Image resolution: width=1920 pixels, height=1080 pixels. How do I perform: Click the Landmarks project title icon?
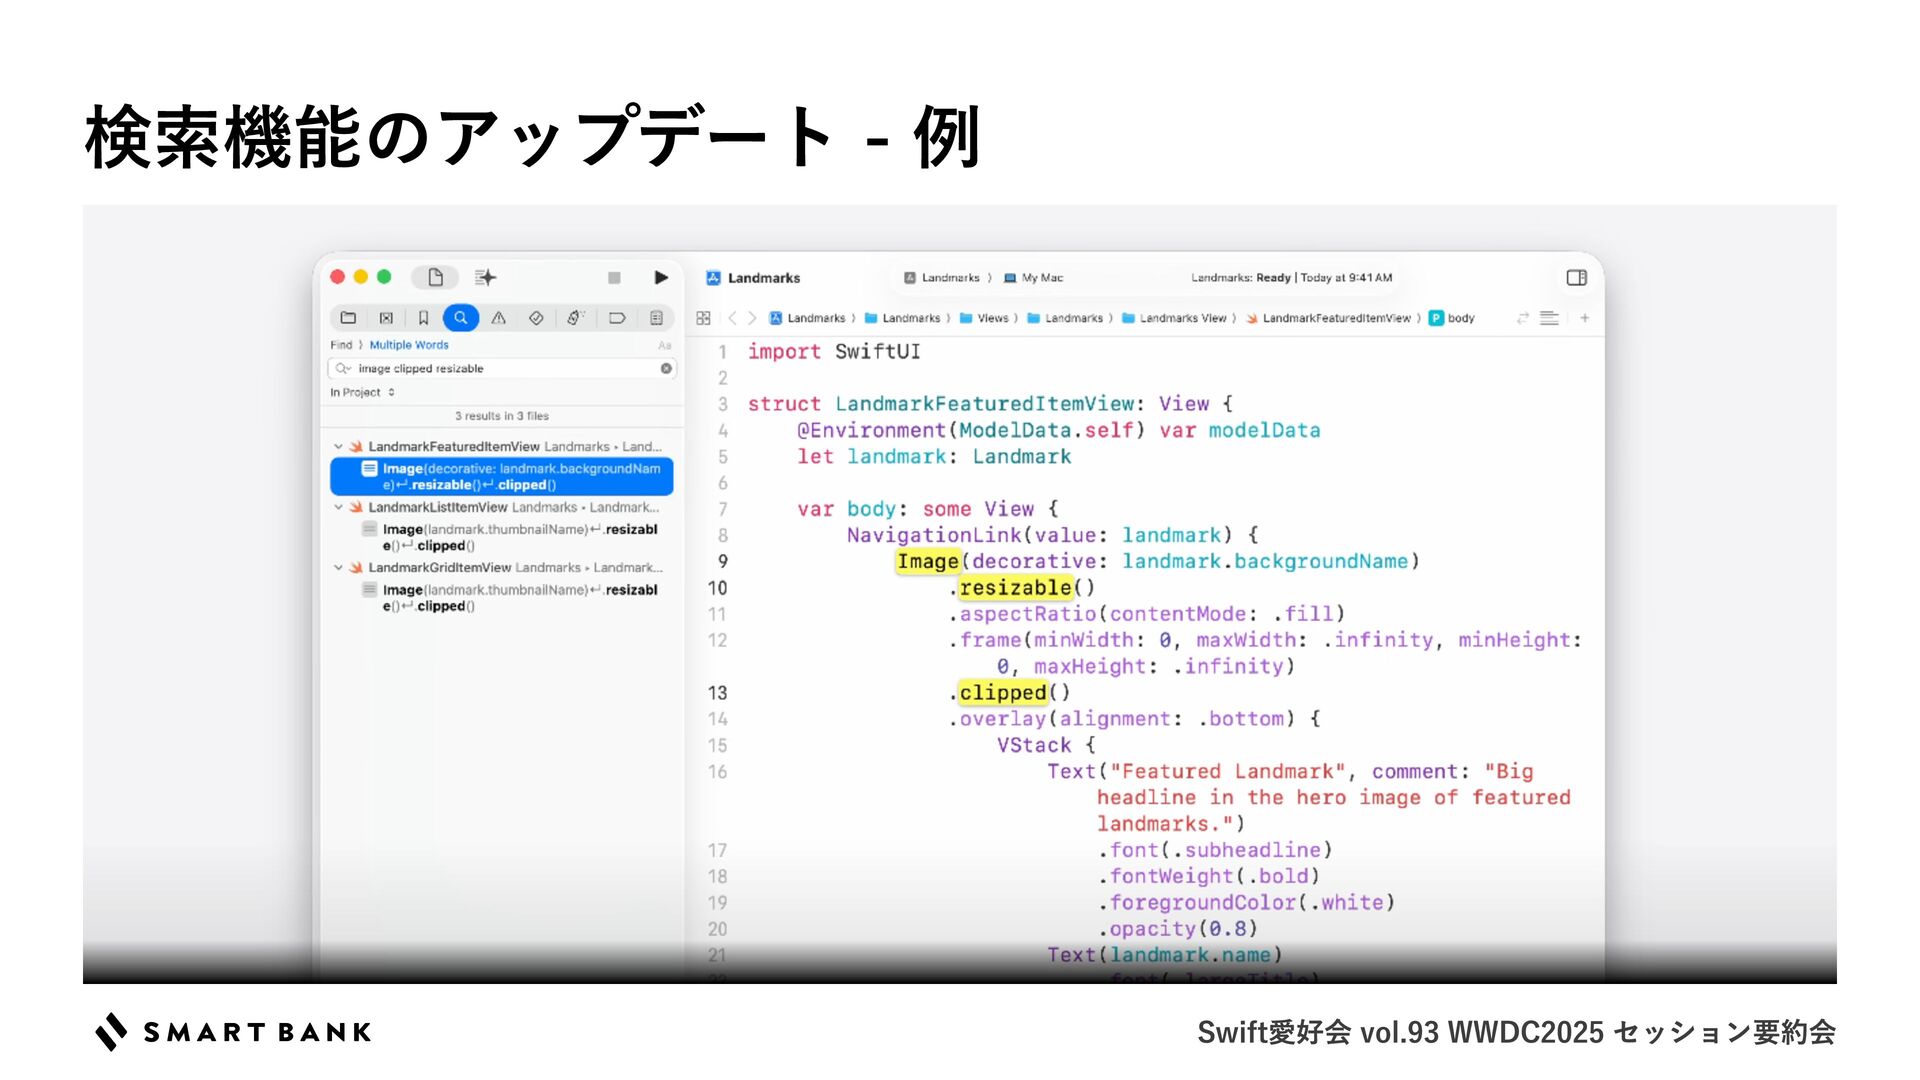pos(713,278)
